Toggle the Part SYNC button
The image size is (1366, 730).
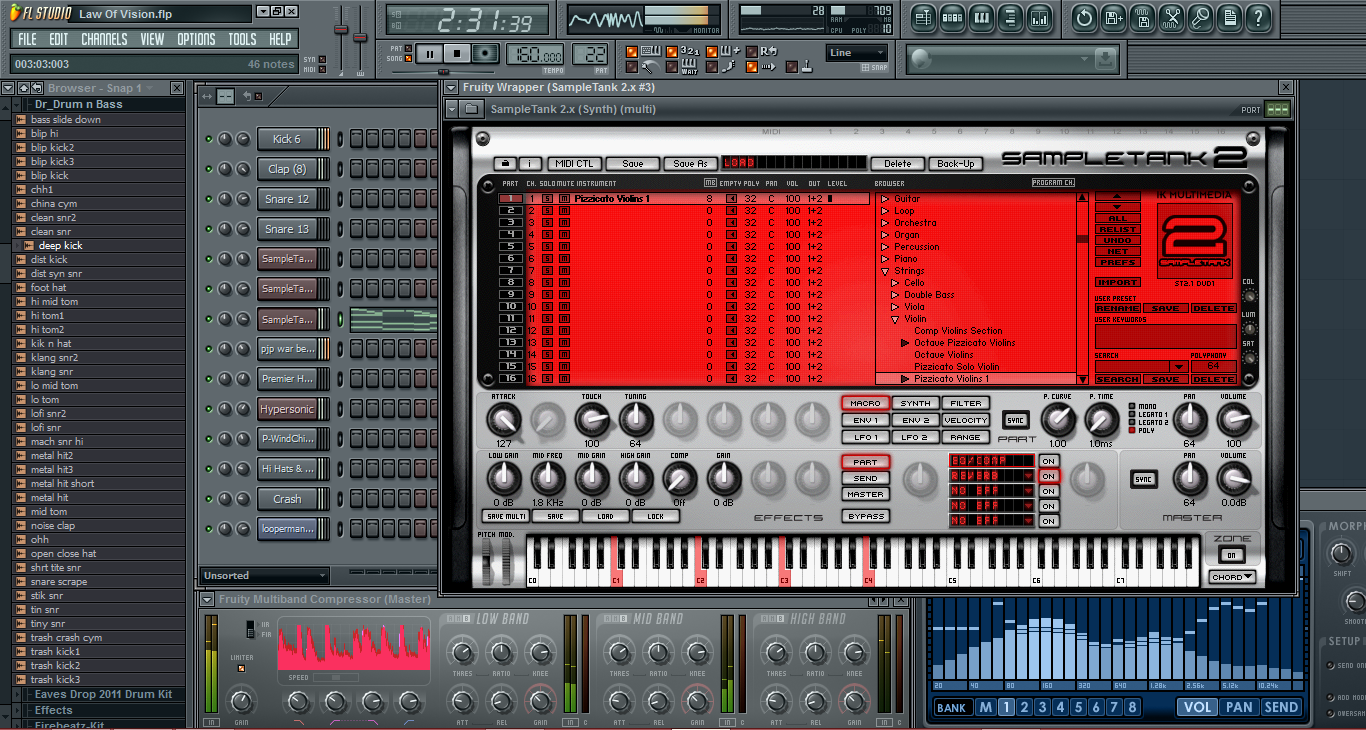(1016, 420)
